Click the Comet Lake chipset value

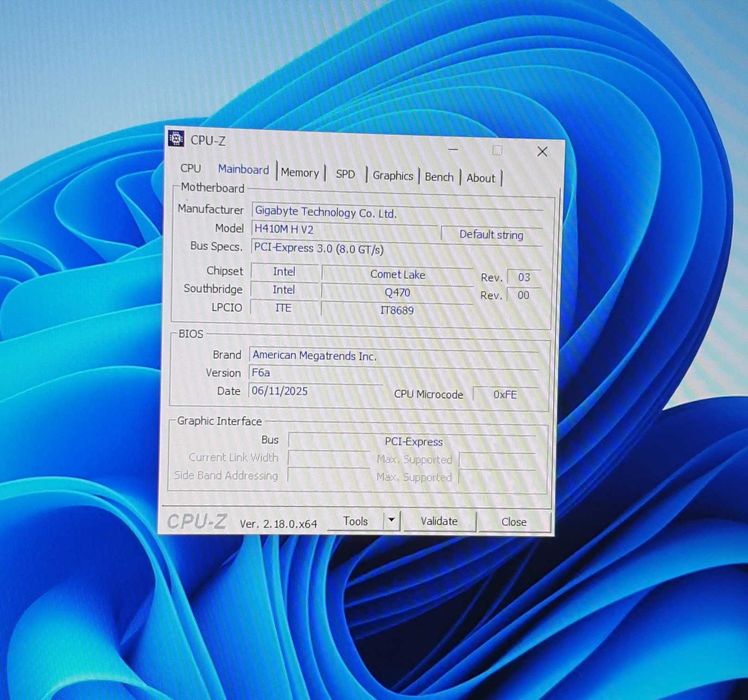pos(397,275)
